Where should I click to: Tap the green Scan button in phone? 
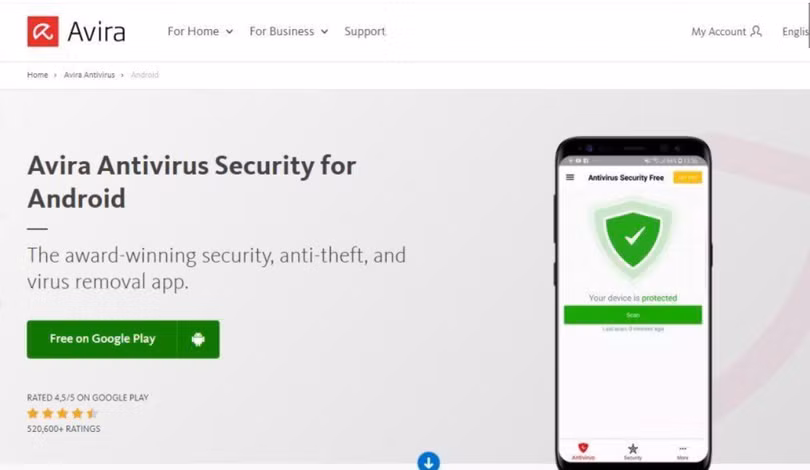633,315
